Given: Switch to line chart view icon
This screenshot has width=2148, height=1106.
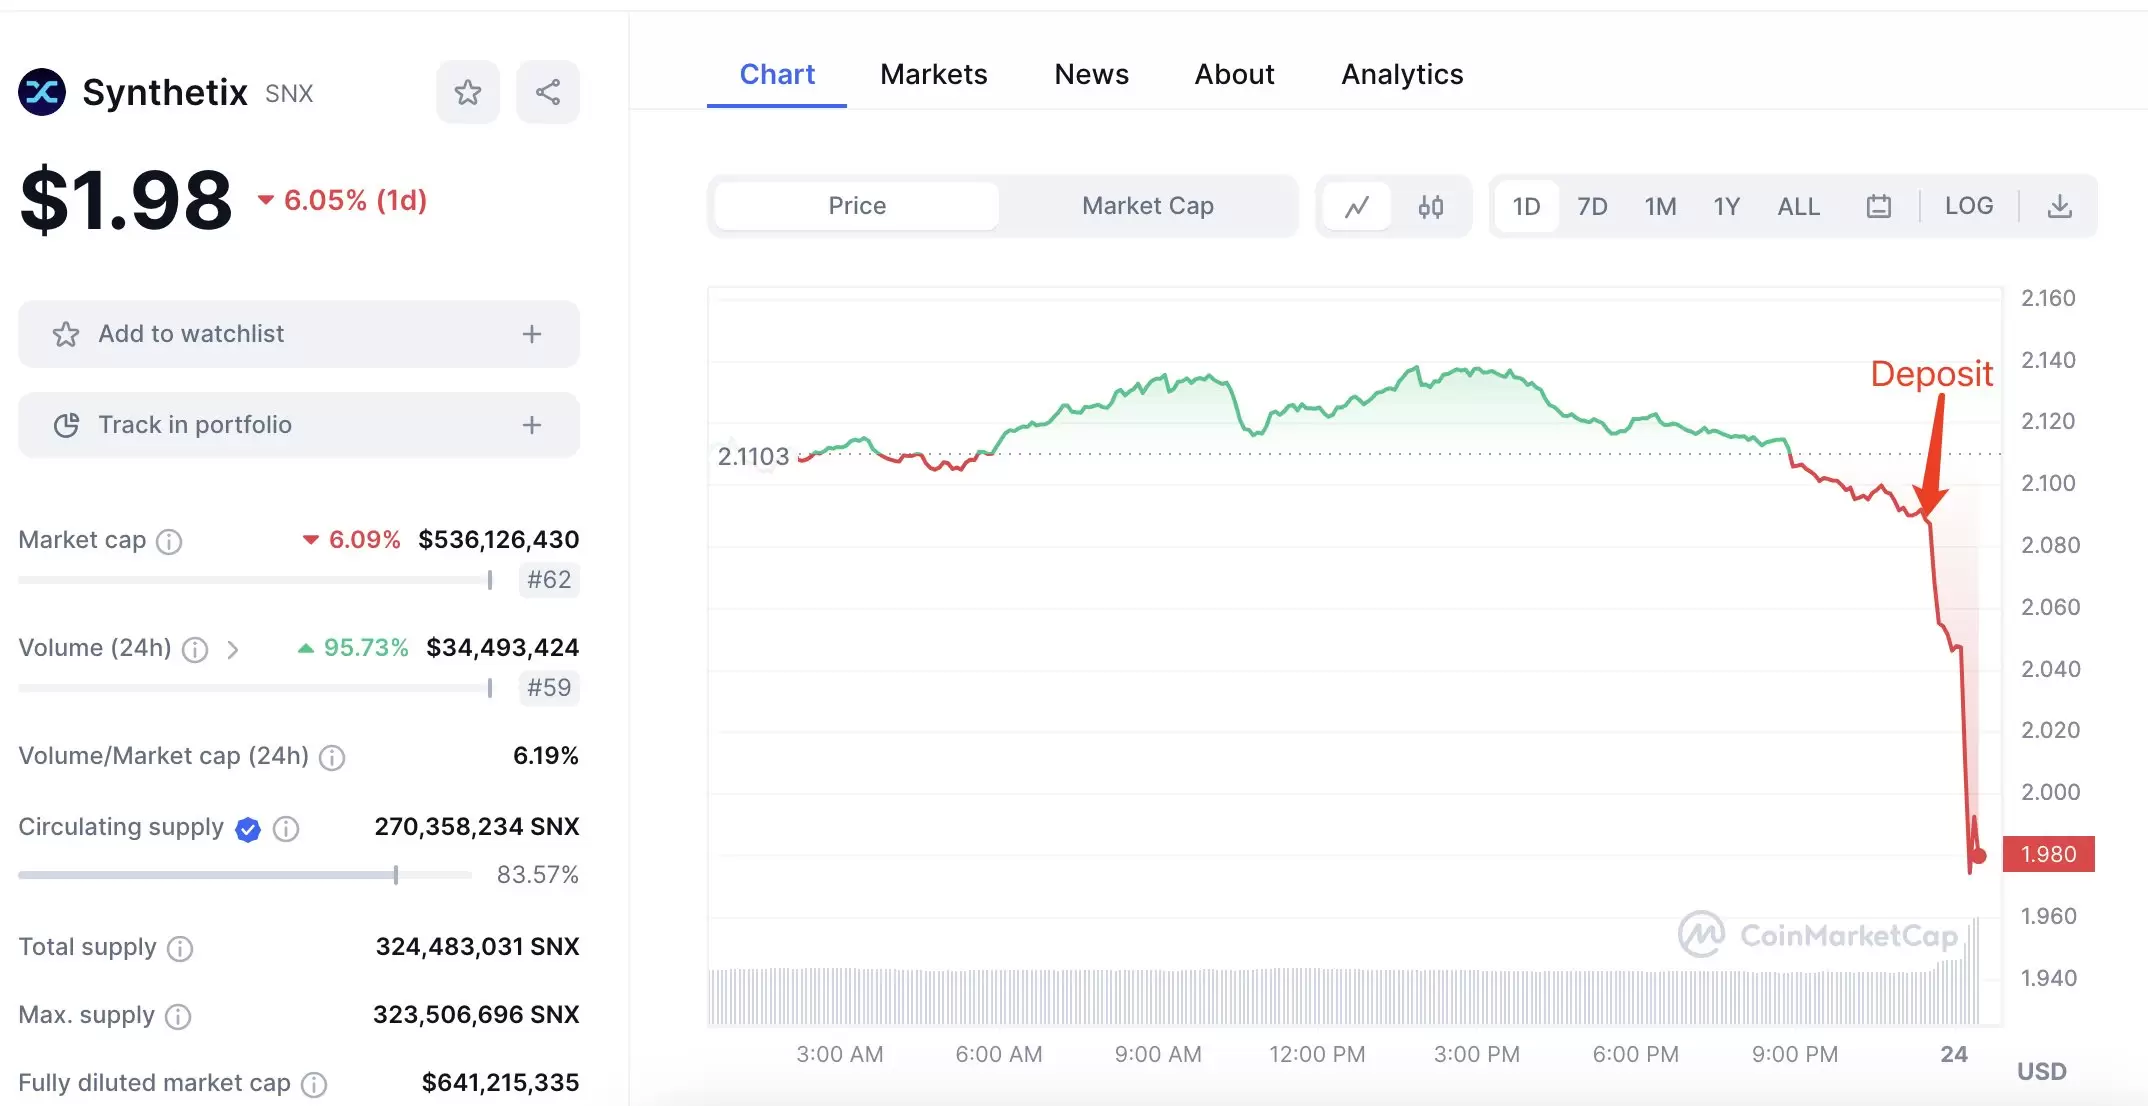Looking at the screenshot, I should (1356, 207).
